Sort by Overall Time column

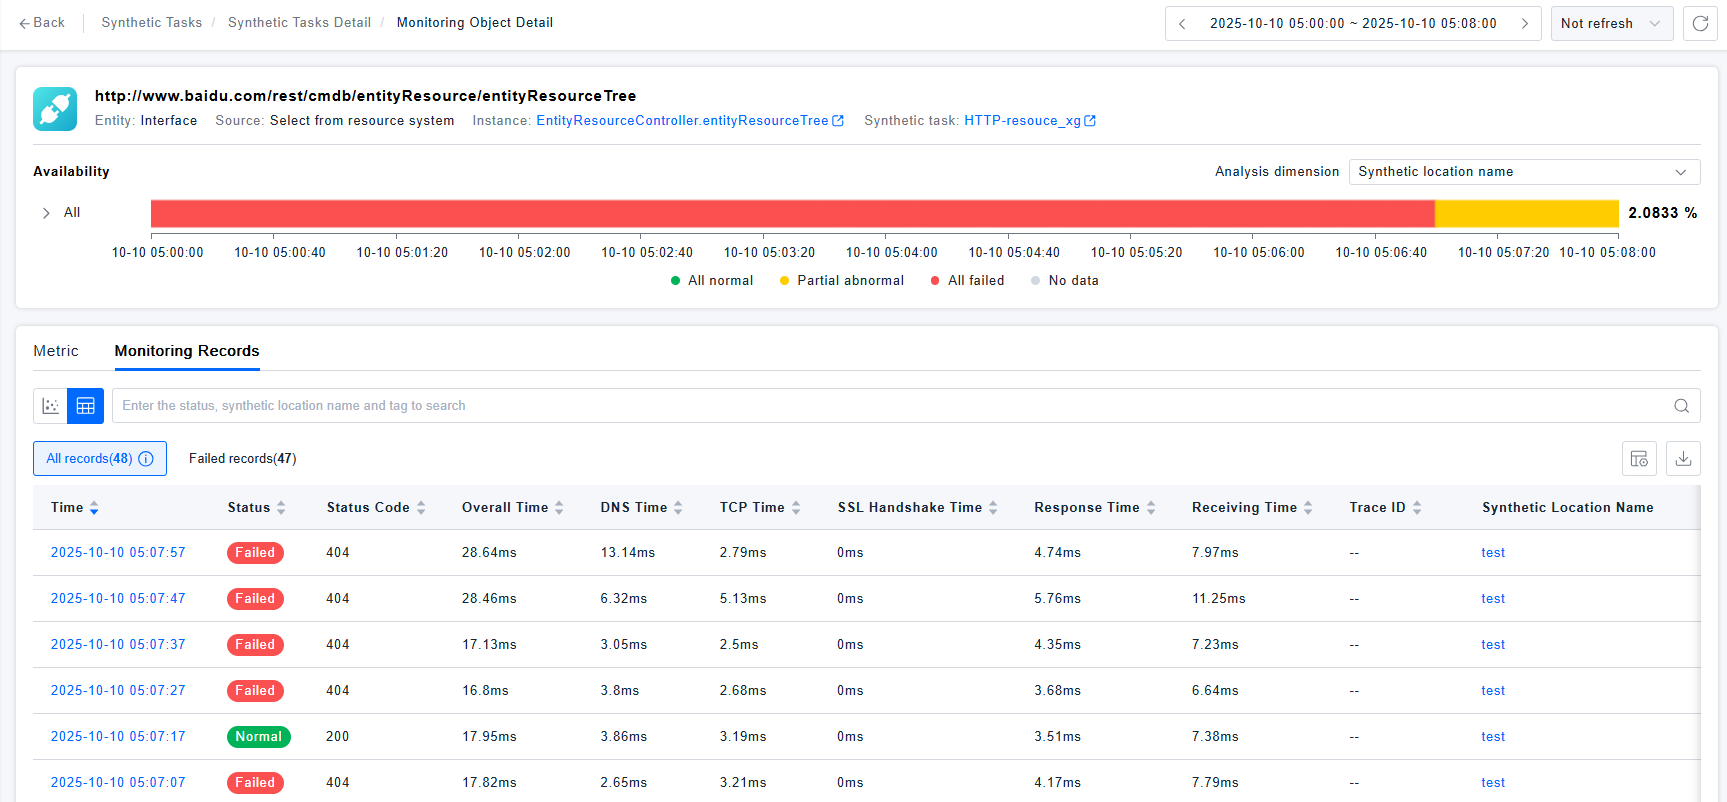[x=559, y=508]
